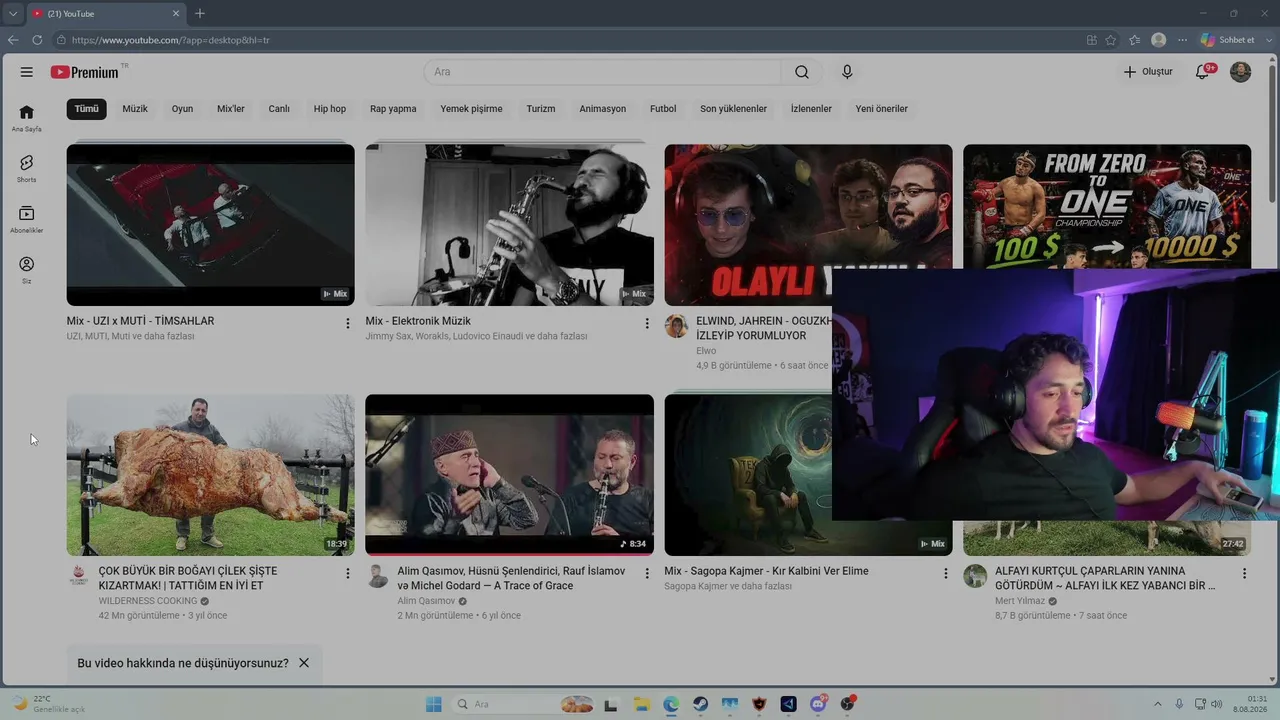Select the Mix'ler filter chip

(231, 109)
